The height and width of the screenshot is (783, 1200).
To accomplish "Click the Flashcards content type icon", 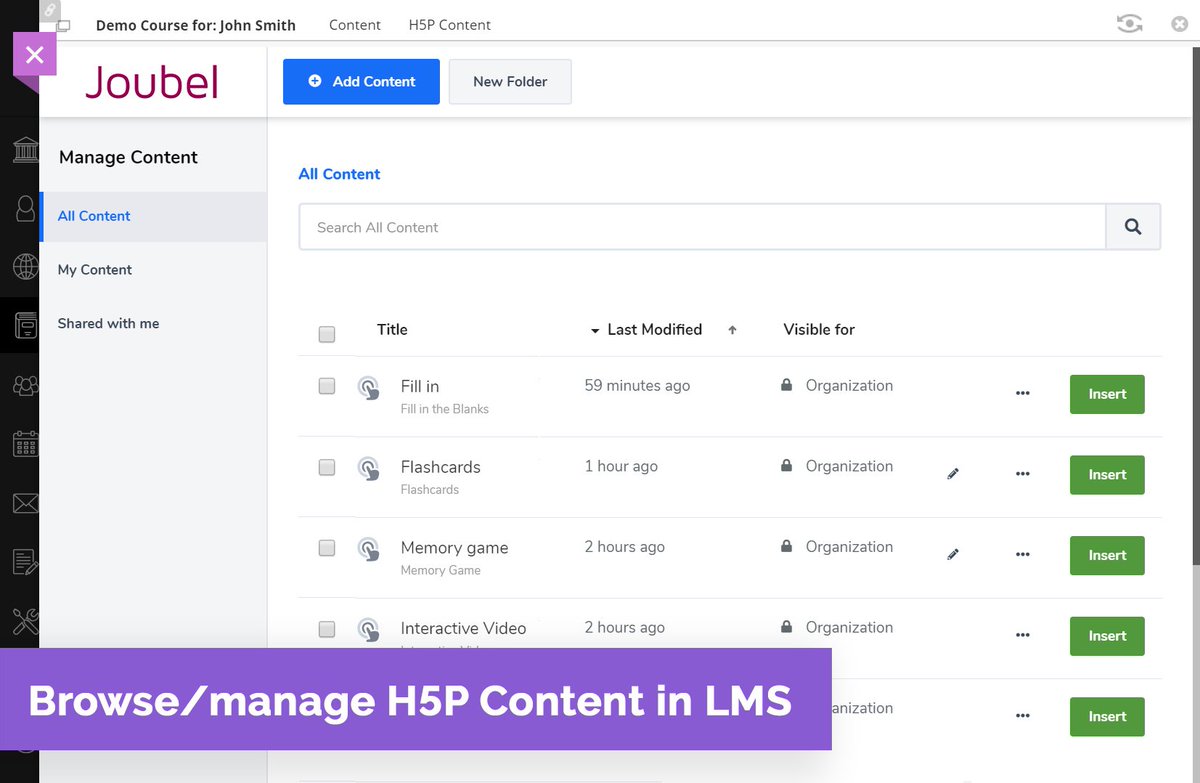I will click(x=369, y=469).
